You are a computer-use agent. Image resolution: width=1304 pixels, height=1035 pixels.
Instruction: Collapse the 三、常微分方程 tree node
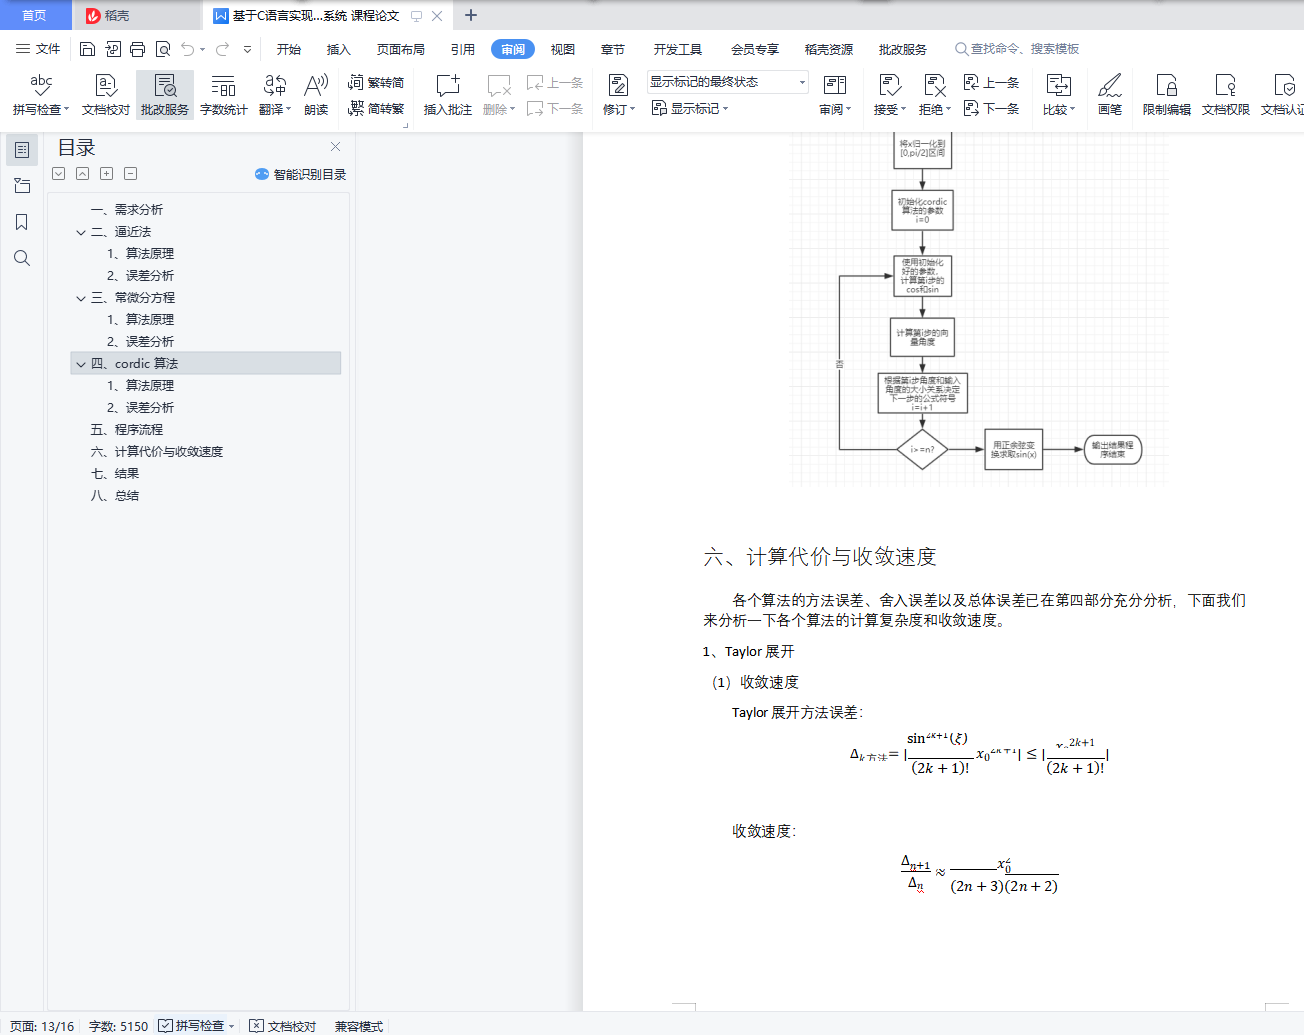81,298
